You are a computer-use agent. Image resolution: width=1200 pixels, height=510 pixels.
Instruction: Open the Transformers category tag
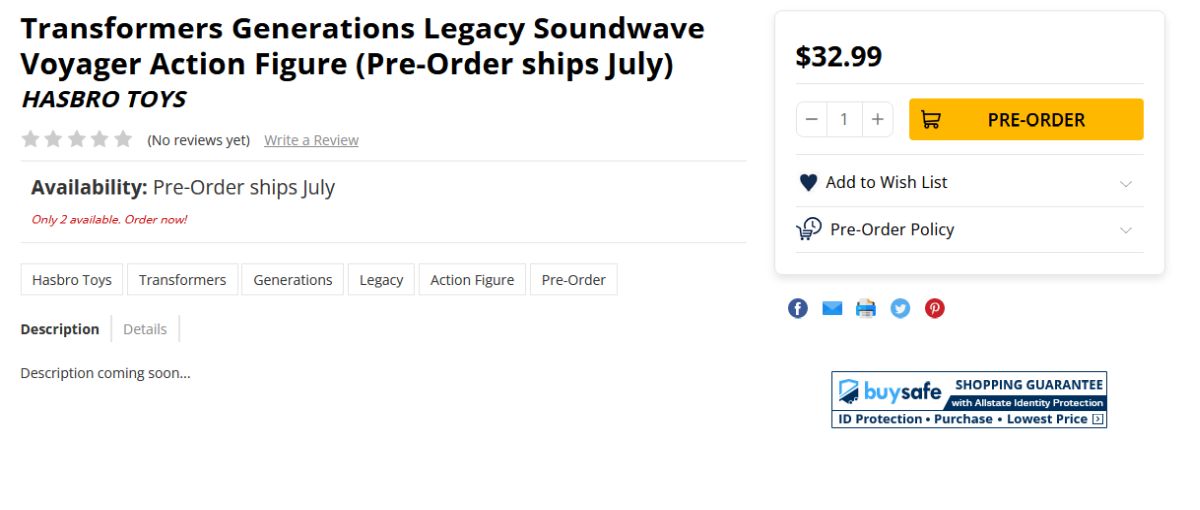pos(182,280)
